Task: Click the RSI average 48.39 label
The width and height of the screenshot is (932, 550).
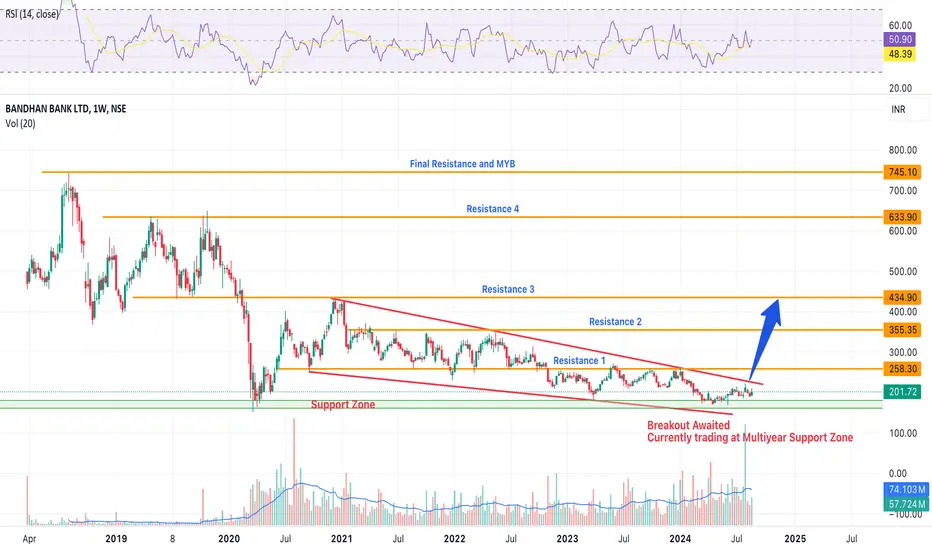Action: (x=900, y=54)
